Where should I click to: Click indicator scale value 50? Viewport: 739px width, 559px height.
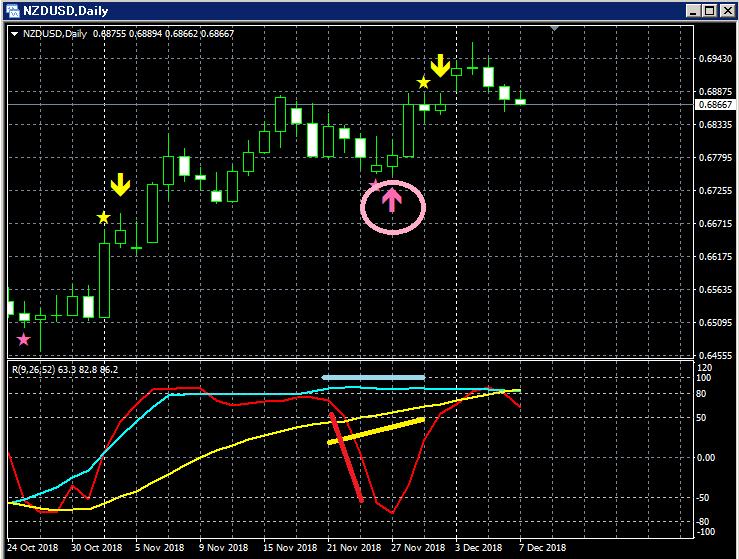point(701,418)
